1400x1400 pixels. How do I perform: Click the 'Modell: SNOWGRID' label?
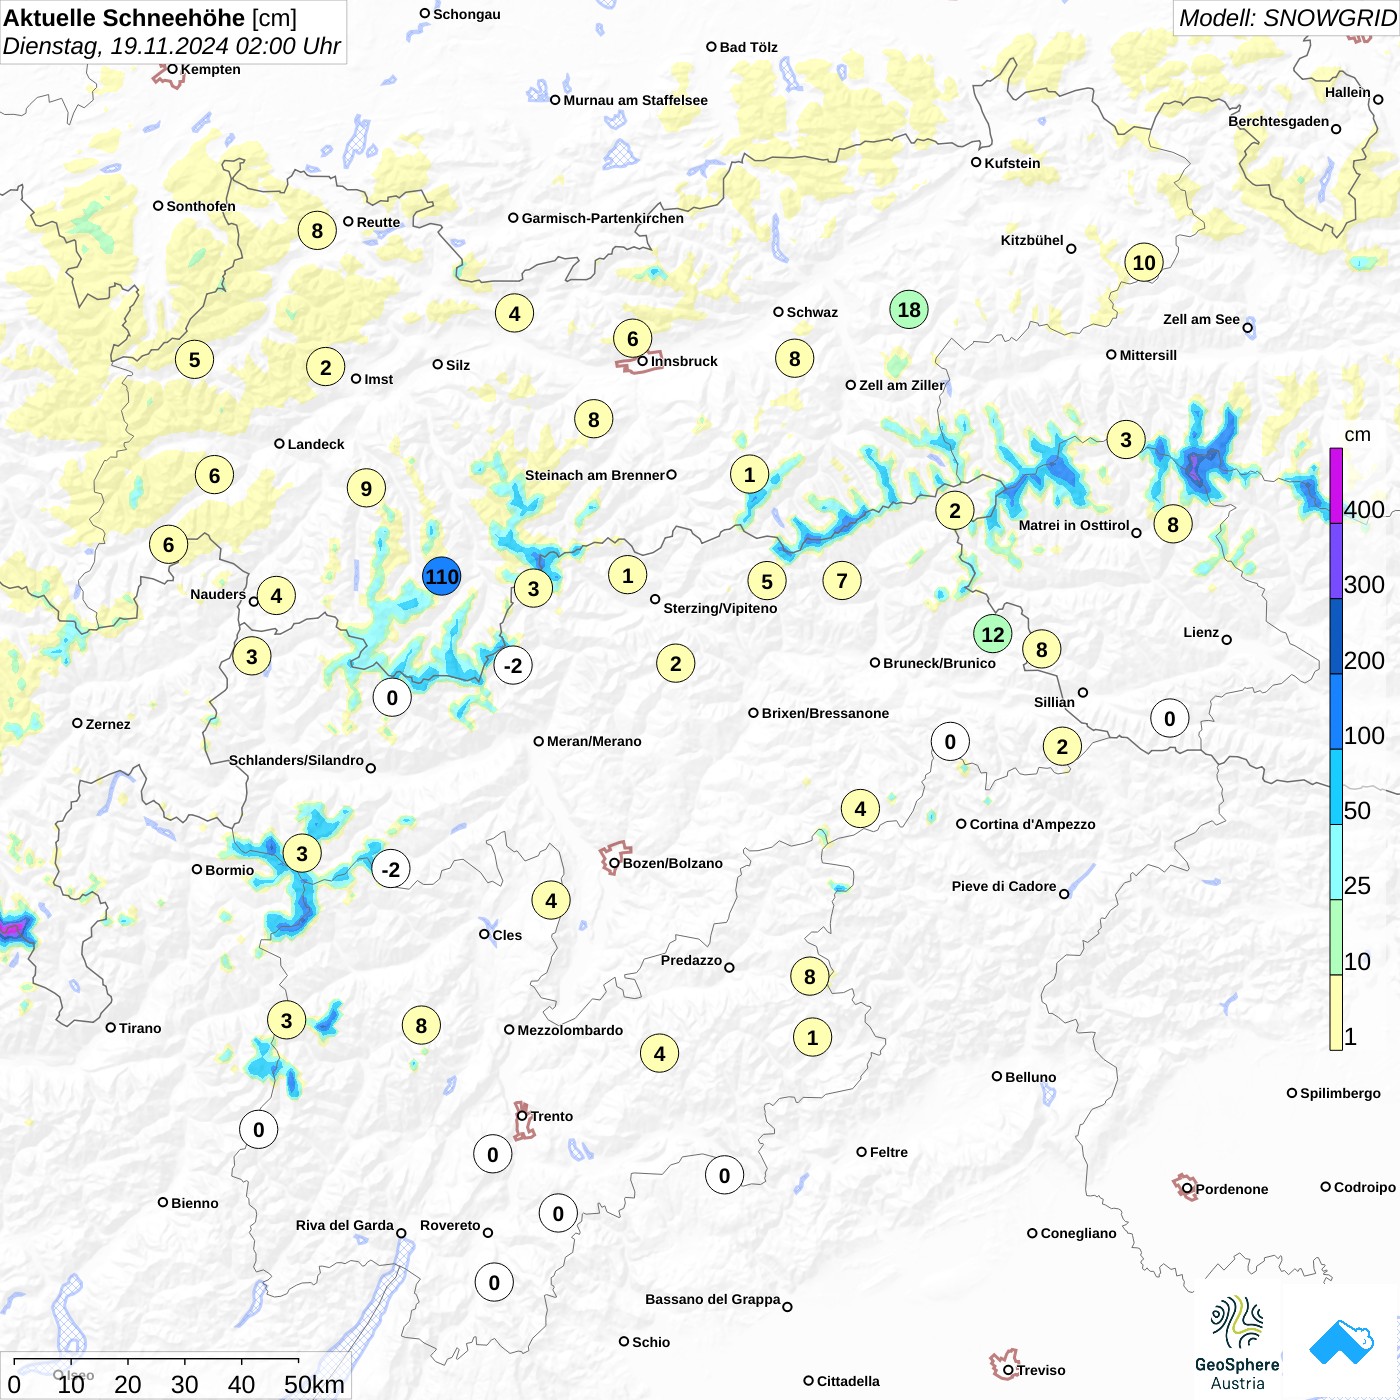1287,18
